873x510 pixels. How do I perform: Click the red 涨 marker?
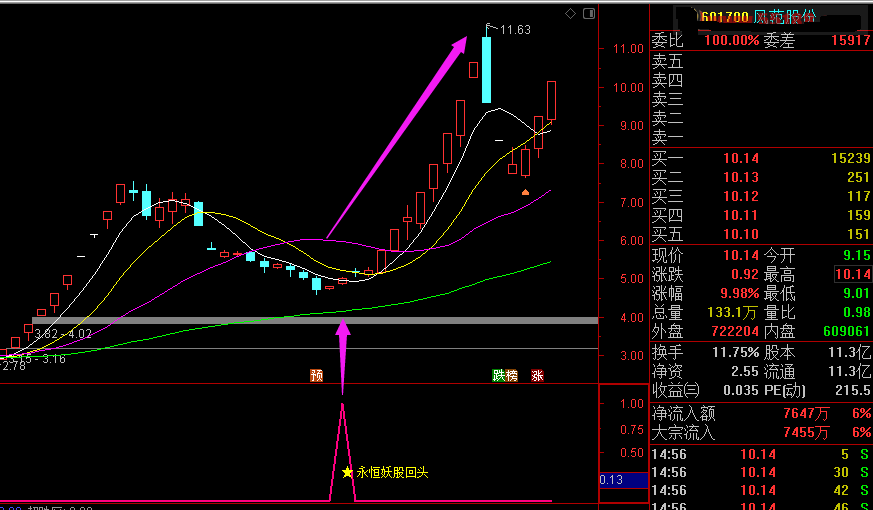537,375
